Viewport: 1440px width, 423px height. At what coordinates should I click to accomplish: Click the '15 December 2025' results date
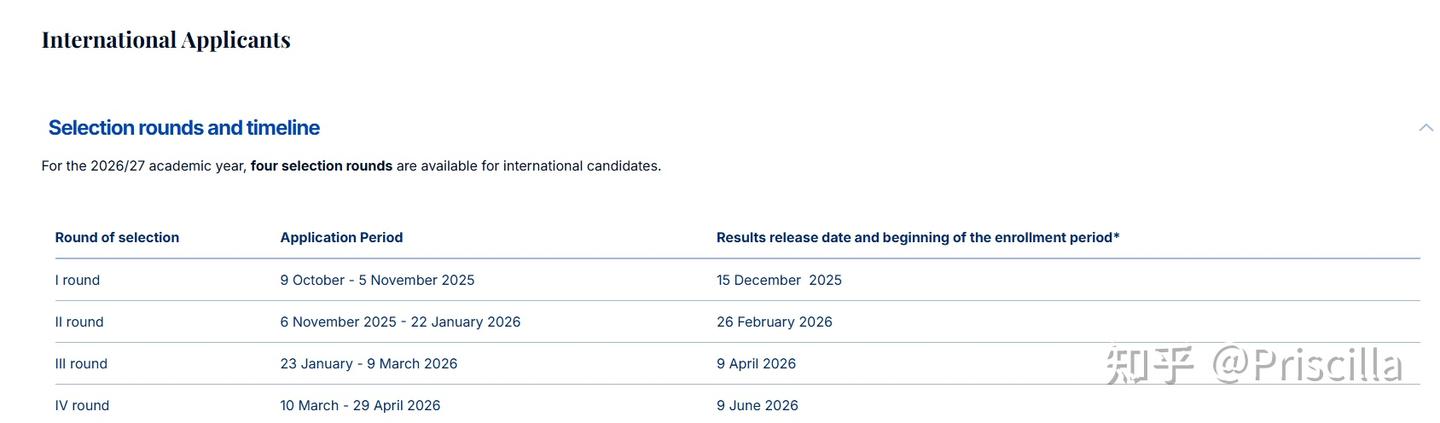[x=779, y=280]
